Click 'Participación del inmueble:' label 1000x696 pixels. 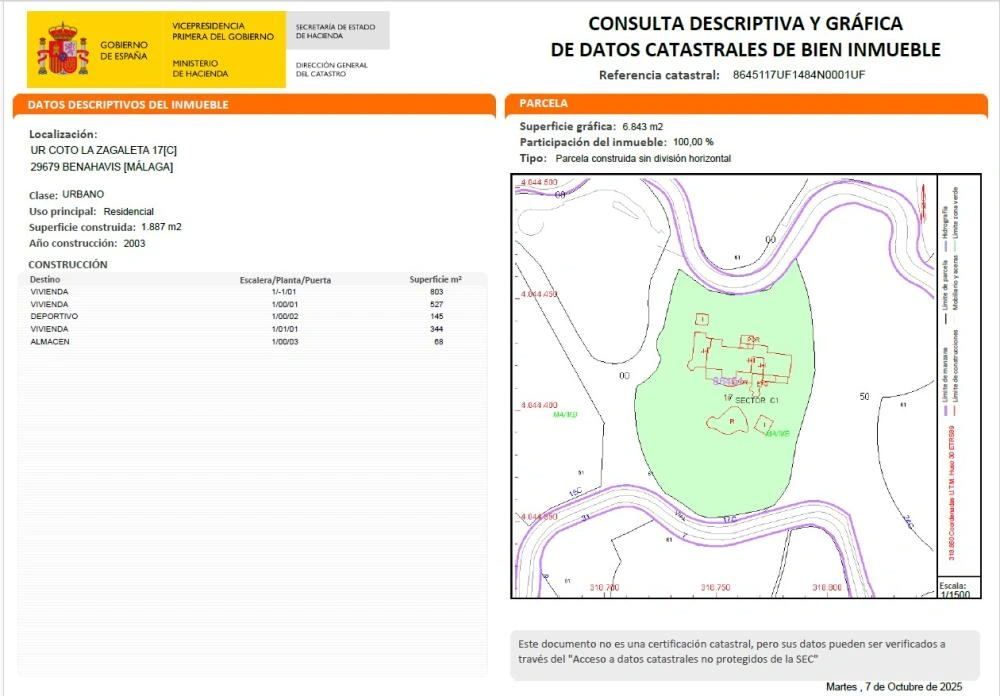click(x=593, y=142)
